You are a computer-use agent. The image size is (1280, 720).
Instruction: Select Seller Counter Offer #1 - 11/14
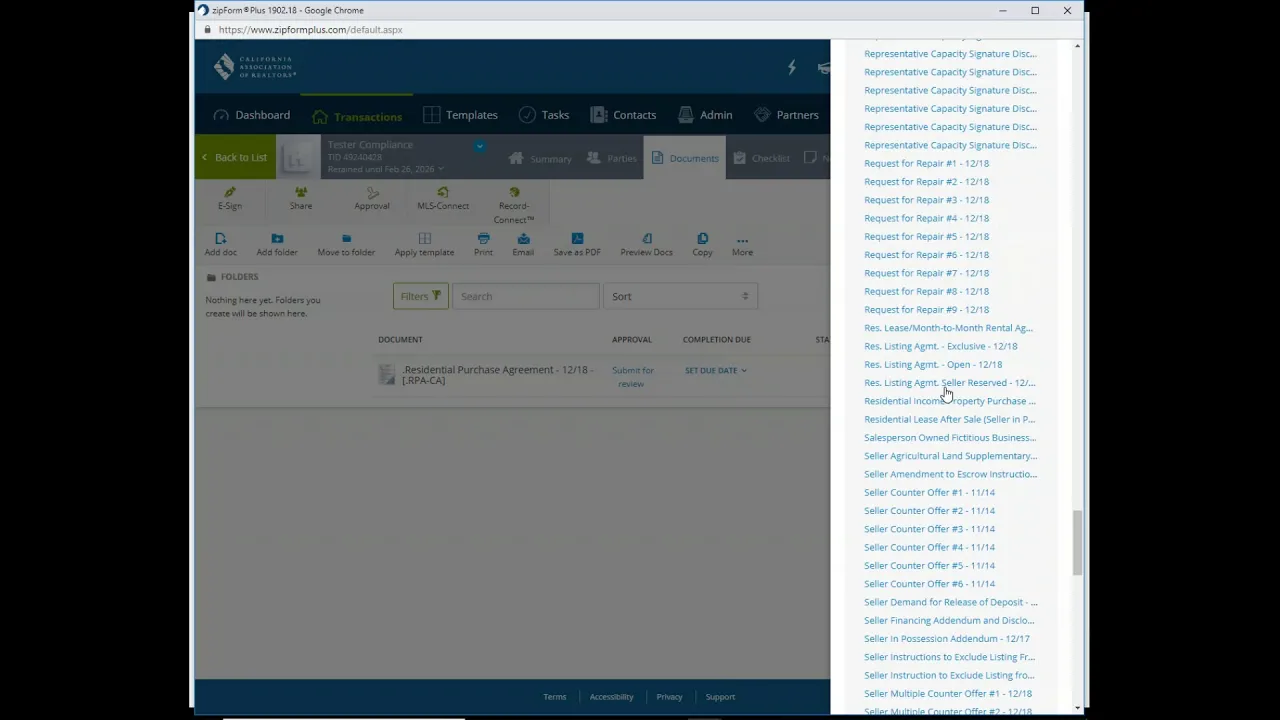click(x=929, y=492)
